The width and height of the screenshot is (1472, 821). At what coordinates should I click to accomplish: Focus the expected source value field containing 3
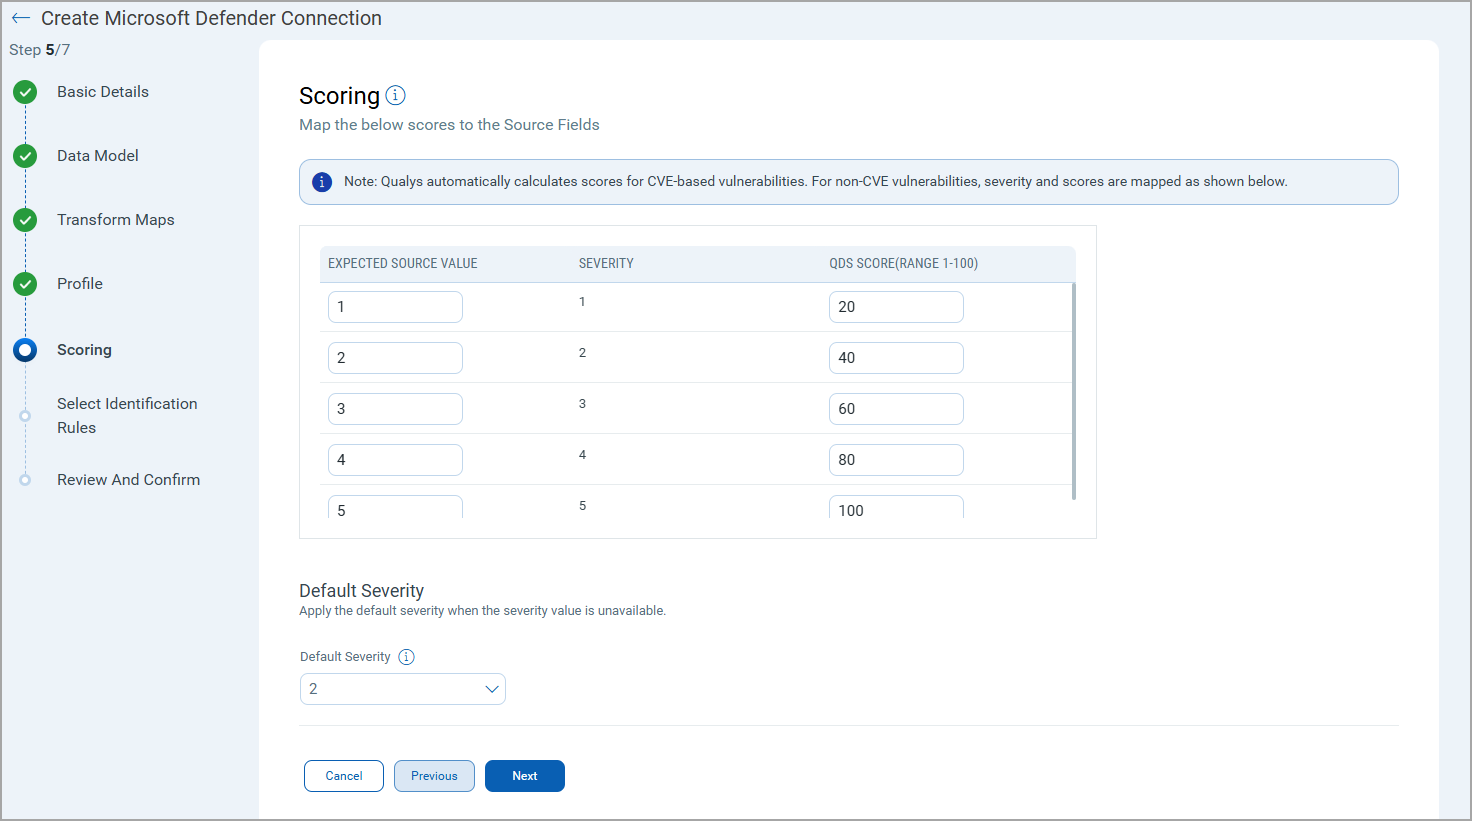pos(395,409)
